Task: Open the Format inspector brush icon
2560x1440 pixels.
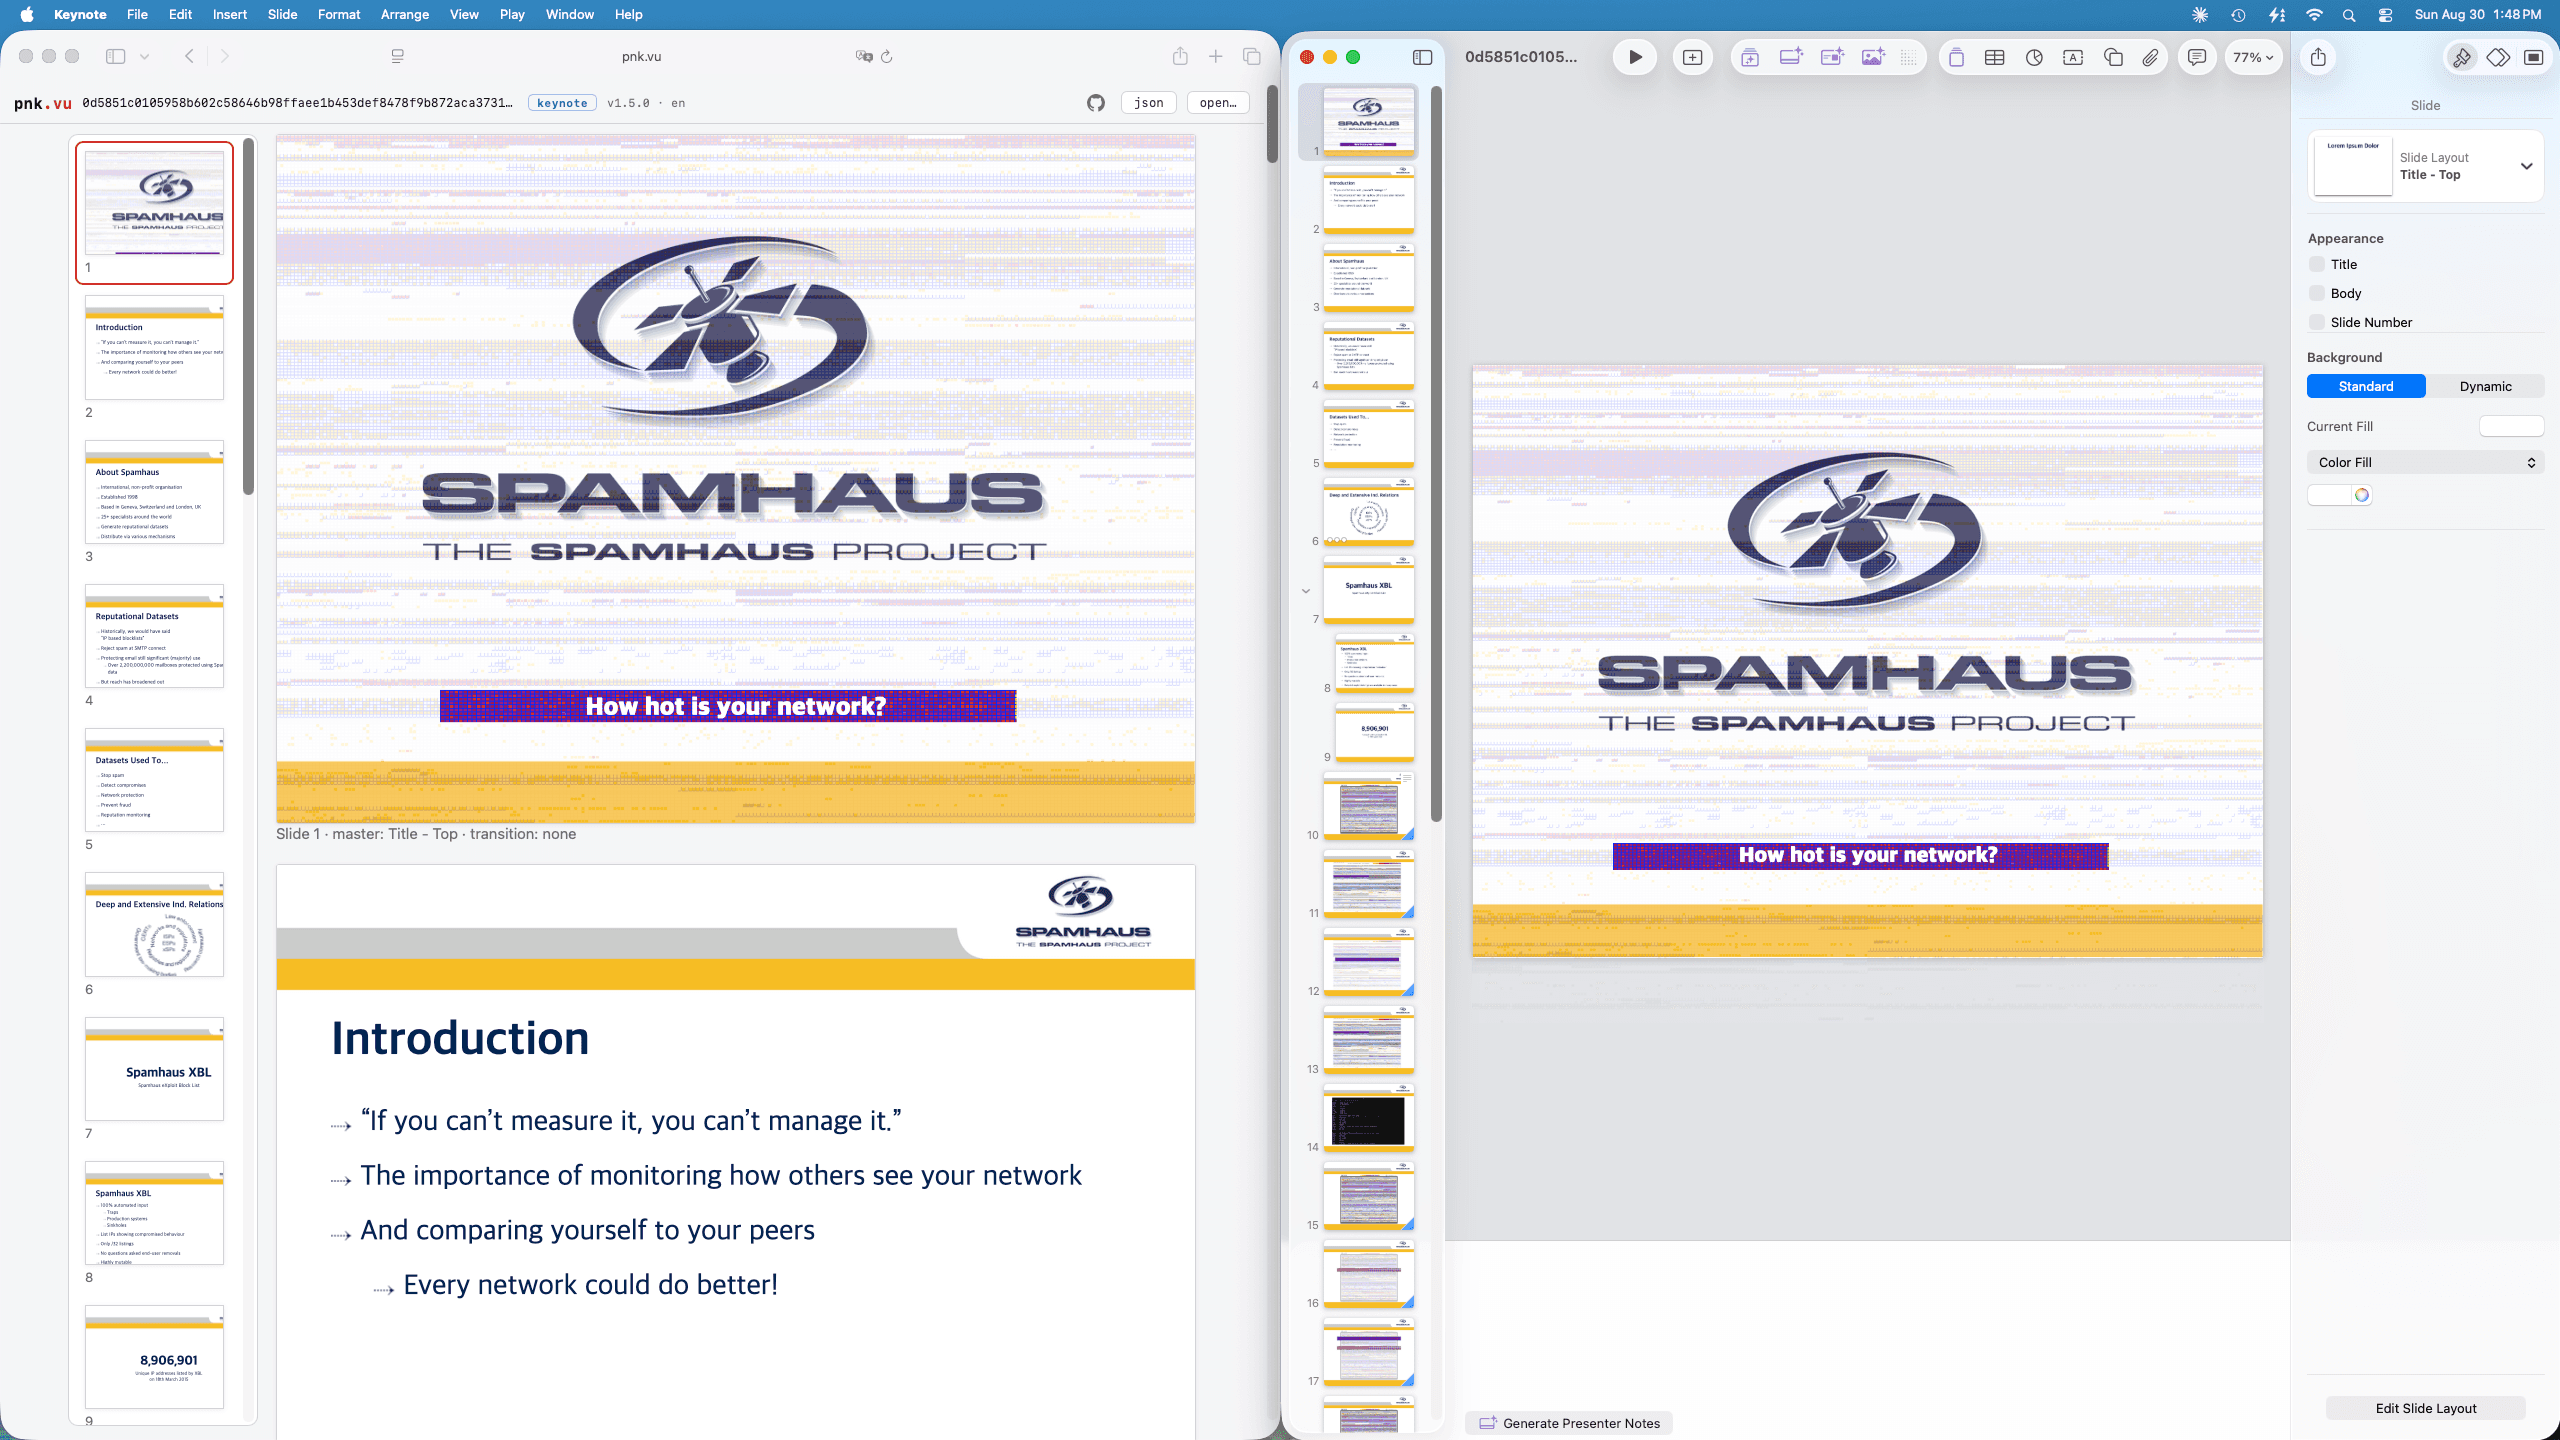Action: pyautogui.click(x=2462, y=57)
